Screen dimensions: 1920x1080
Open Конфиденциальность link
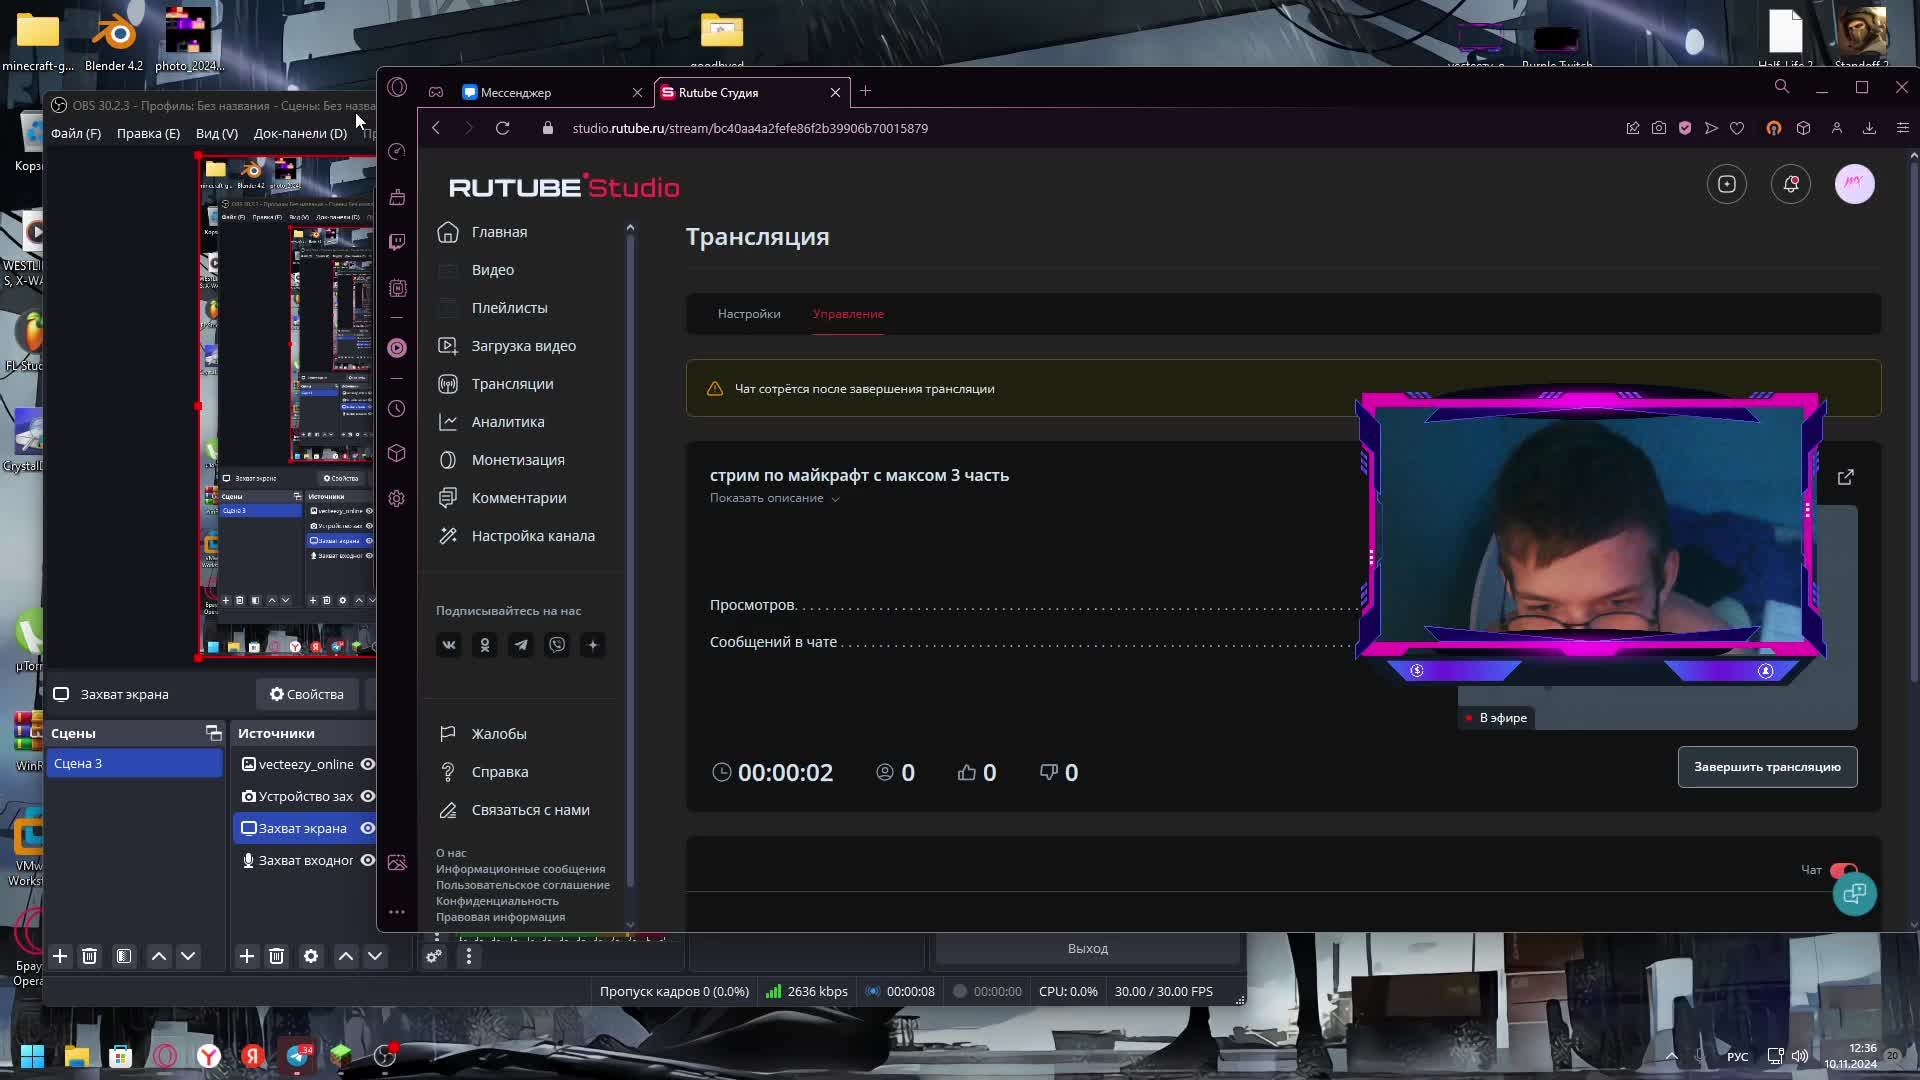click(497, 901)
